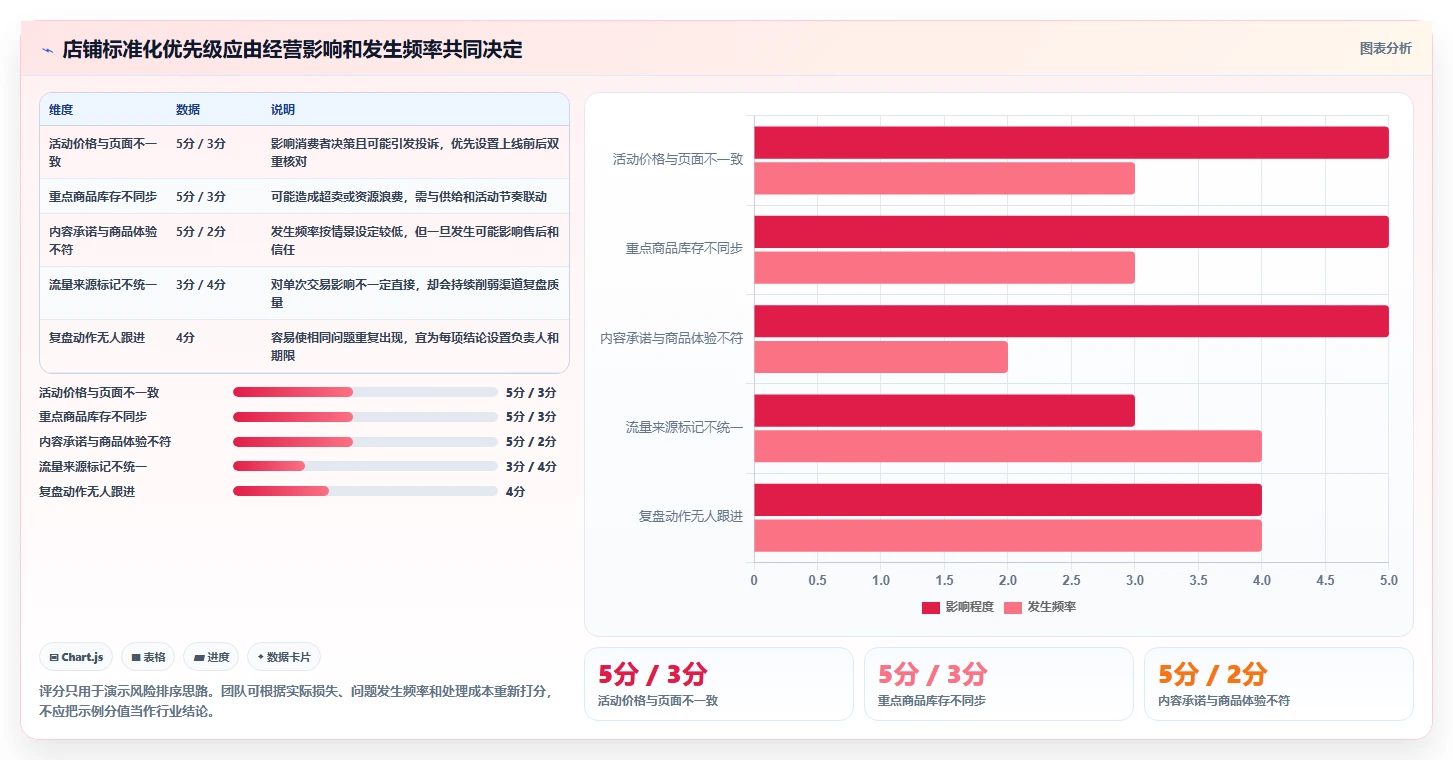Click progress bar for 内容承诺与商品体验不符

(365, 441)
